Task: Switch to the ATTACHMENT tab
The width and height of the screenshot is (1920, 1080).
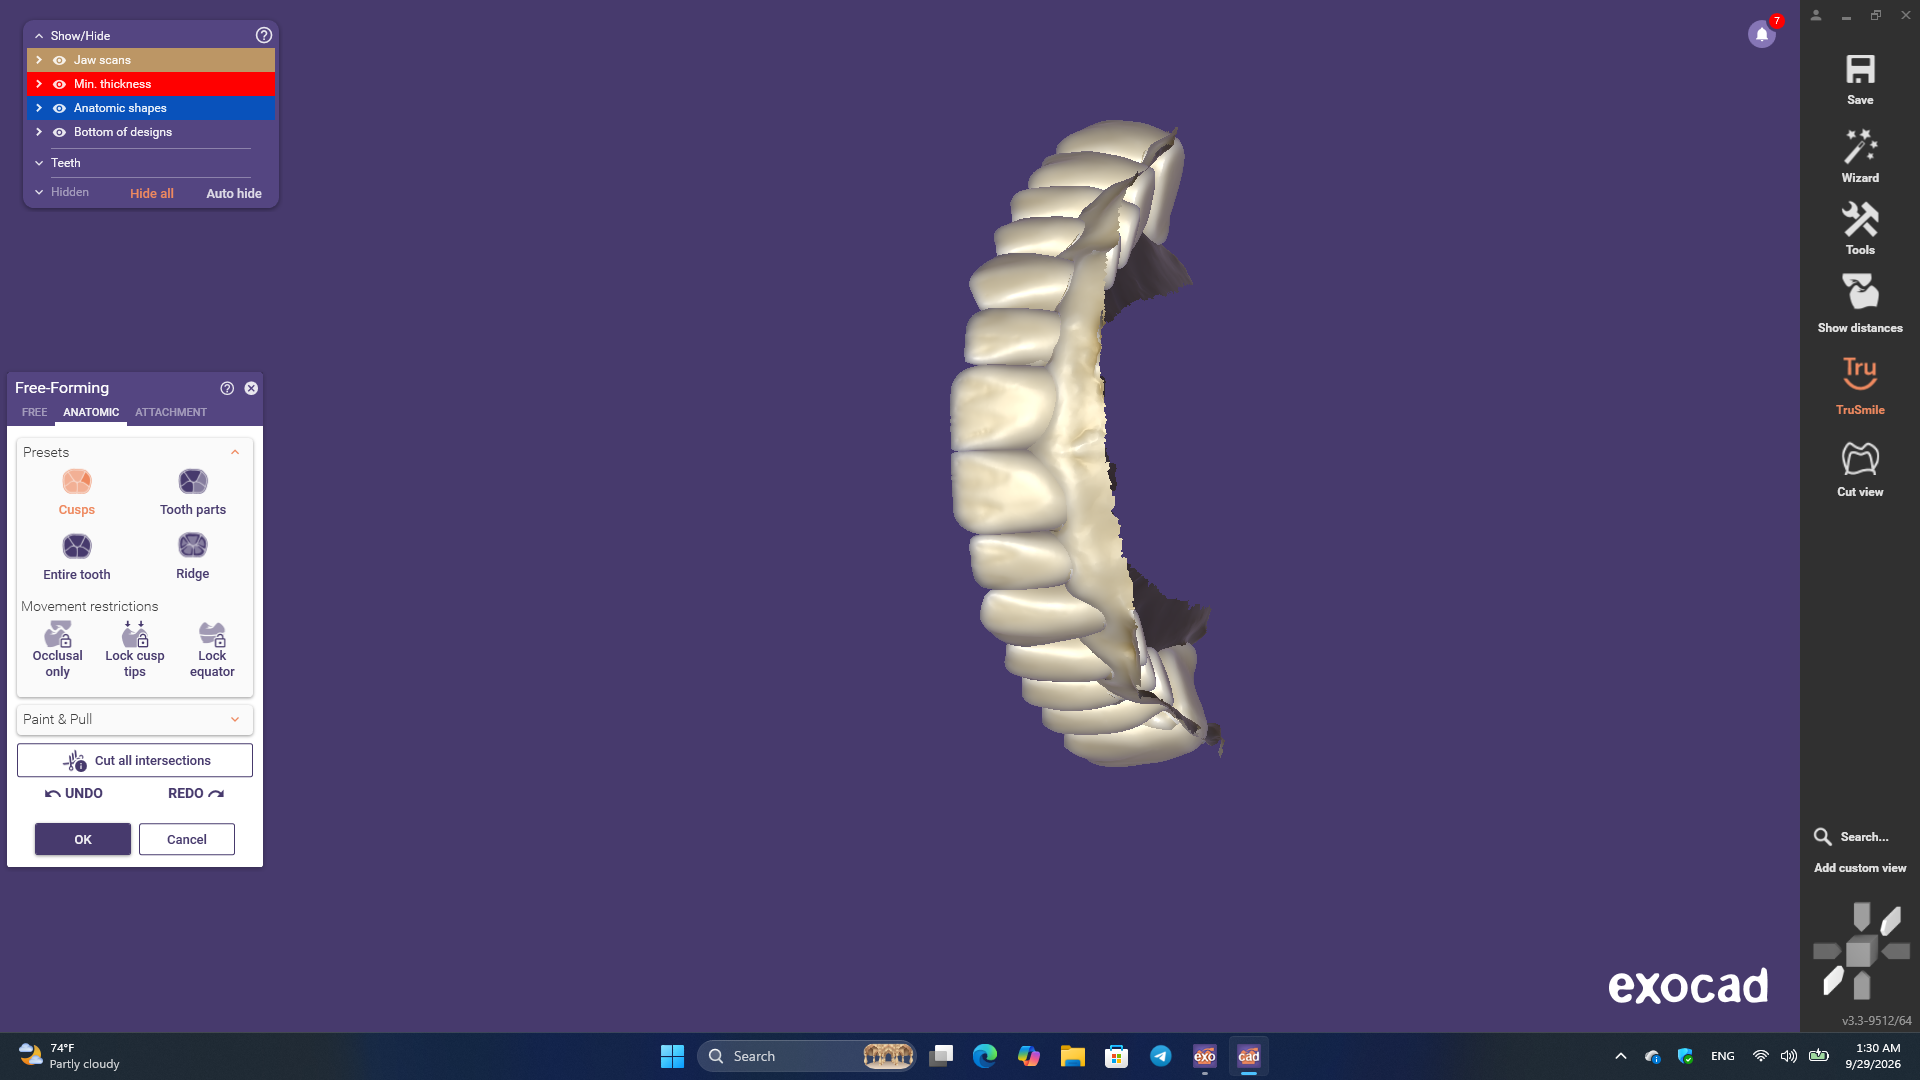Action: pyautogui.click(x=171, y=412)
